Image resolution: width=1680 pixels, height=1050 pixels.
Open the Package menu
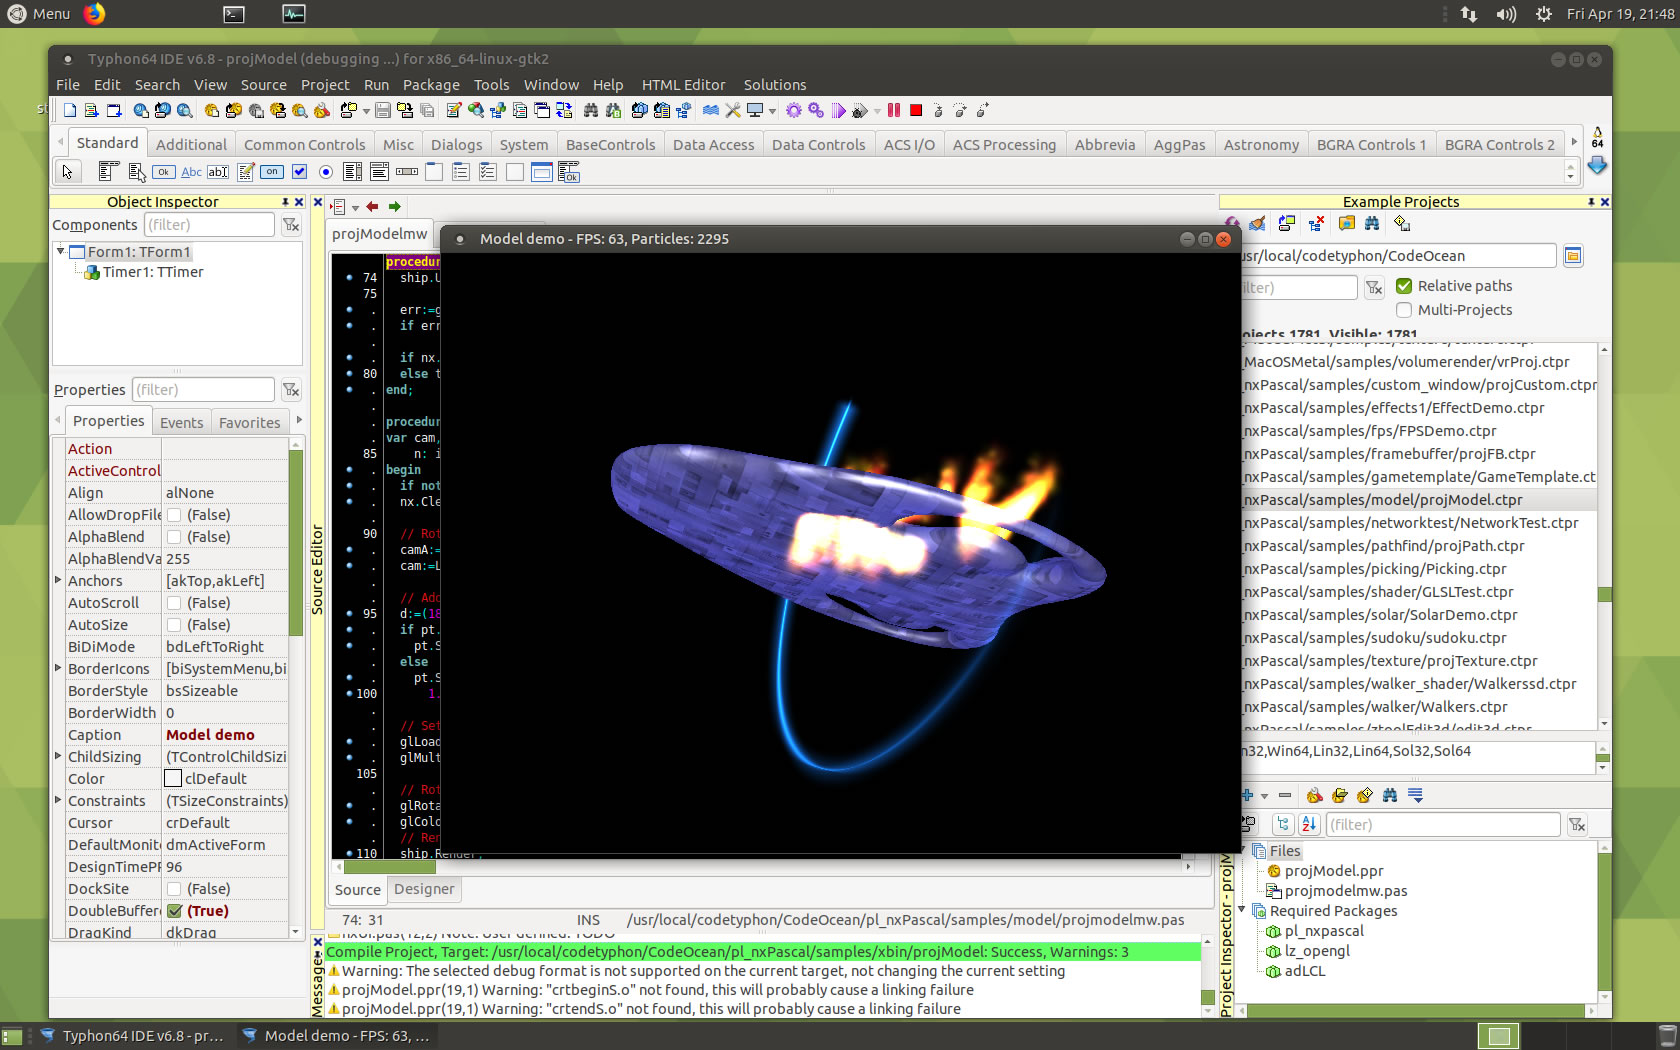click(431, 85)
